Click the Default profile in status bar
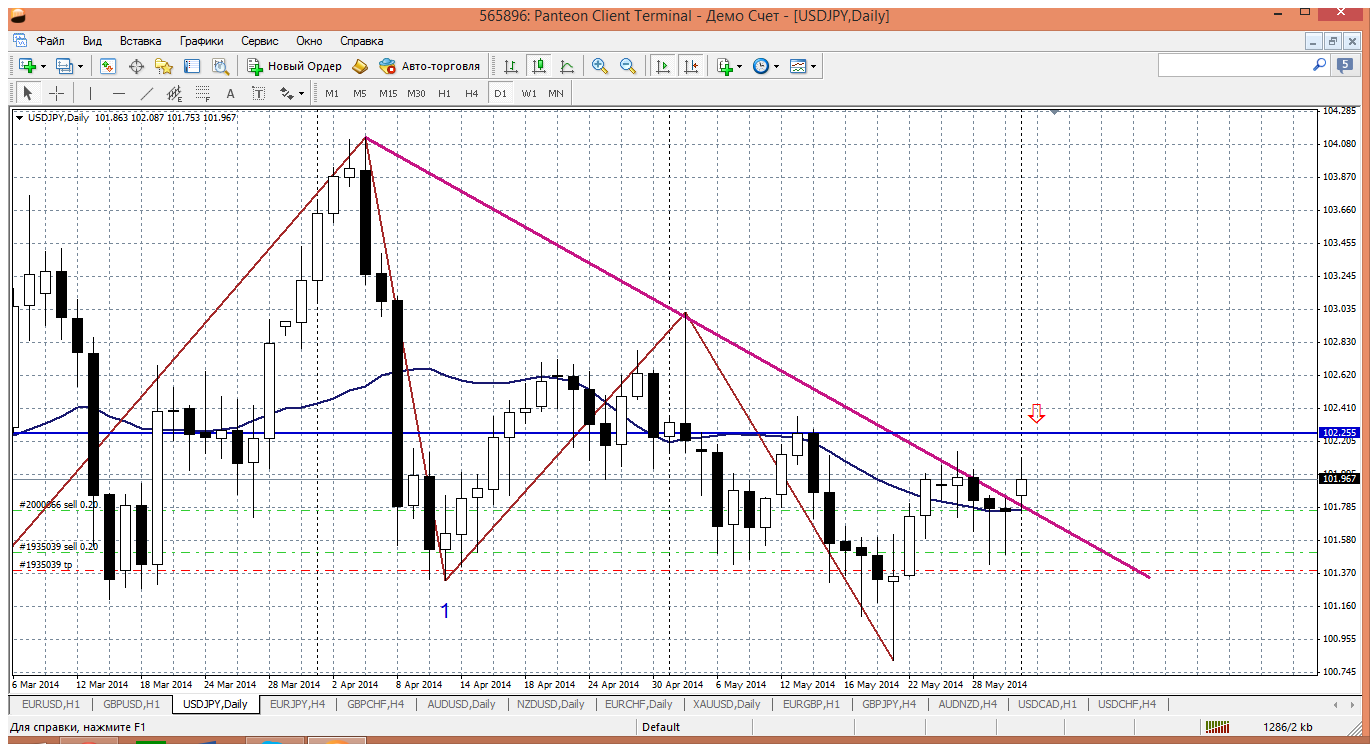The height and width of the screenshot is (744, 1370). pyautogui.click(x=661, y=727)
